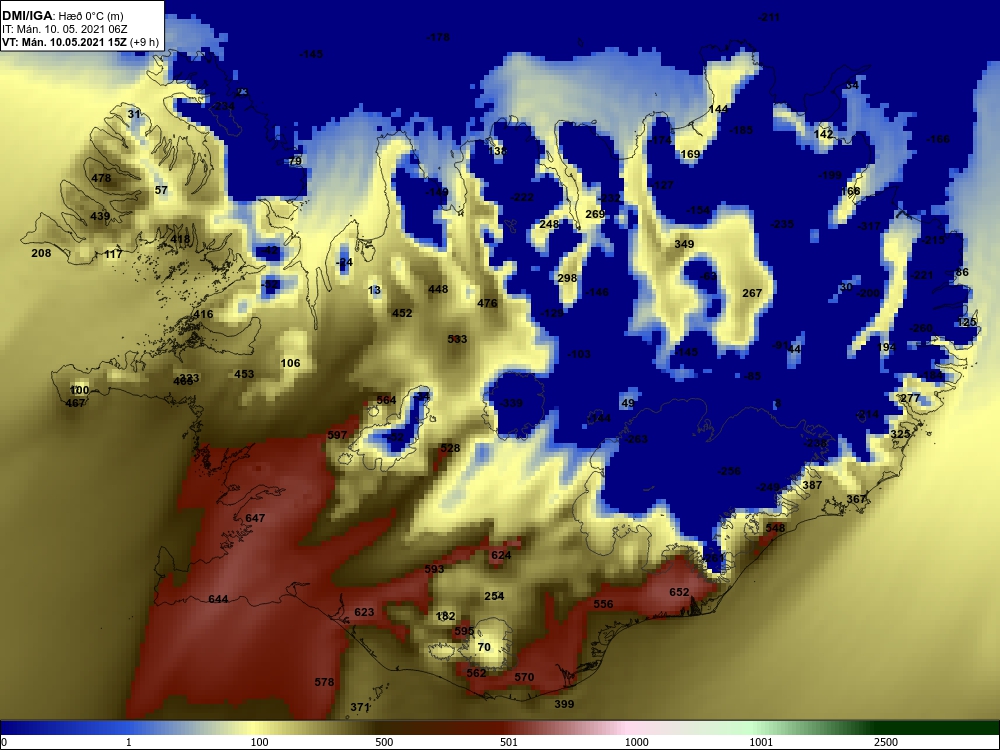Click the 644 map value
Image resolution: width=1000 pixels, height=750 pixels.
(218, 599)
